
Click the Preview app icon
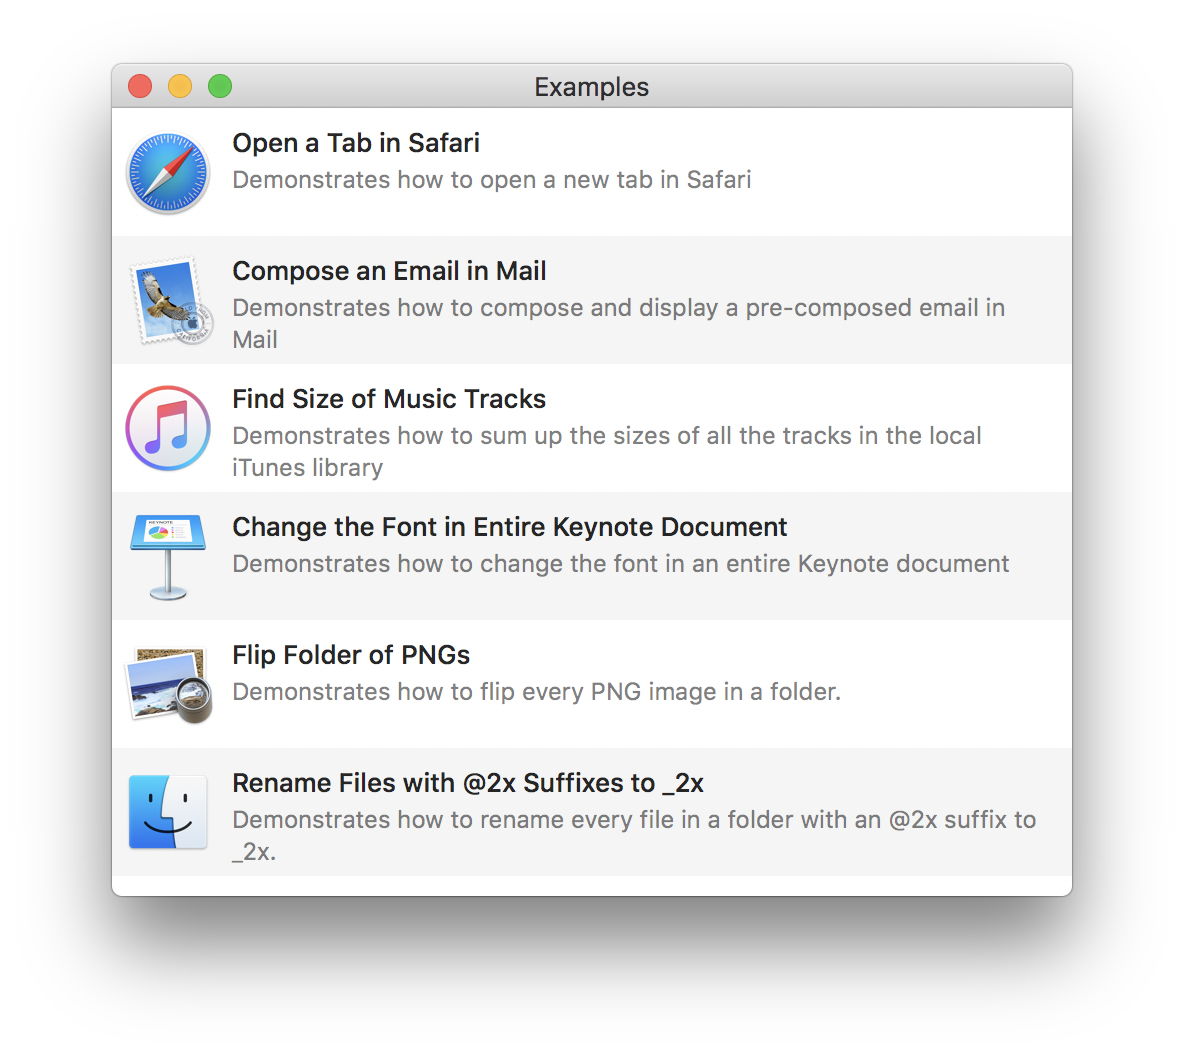(x=168, y=684)
